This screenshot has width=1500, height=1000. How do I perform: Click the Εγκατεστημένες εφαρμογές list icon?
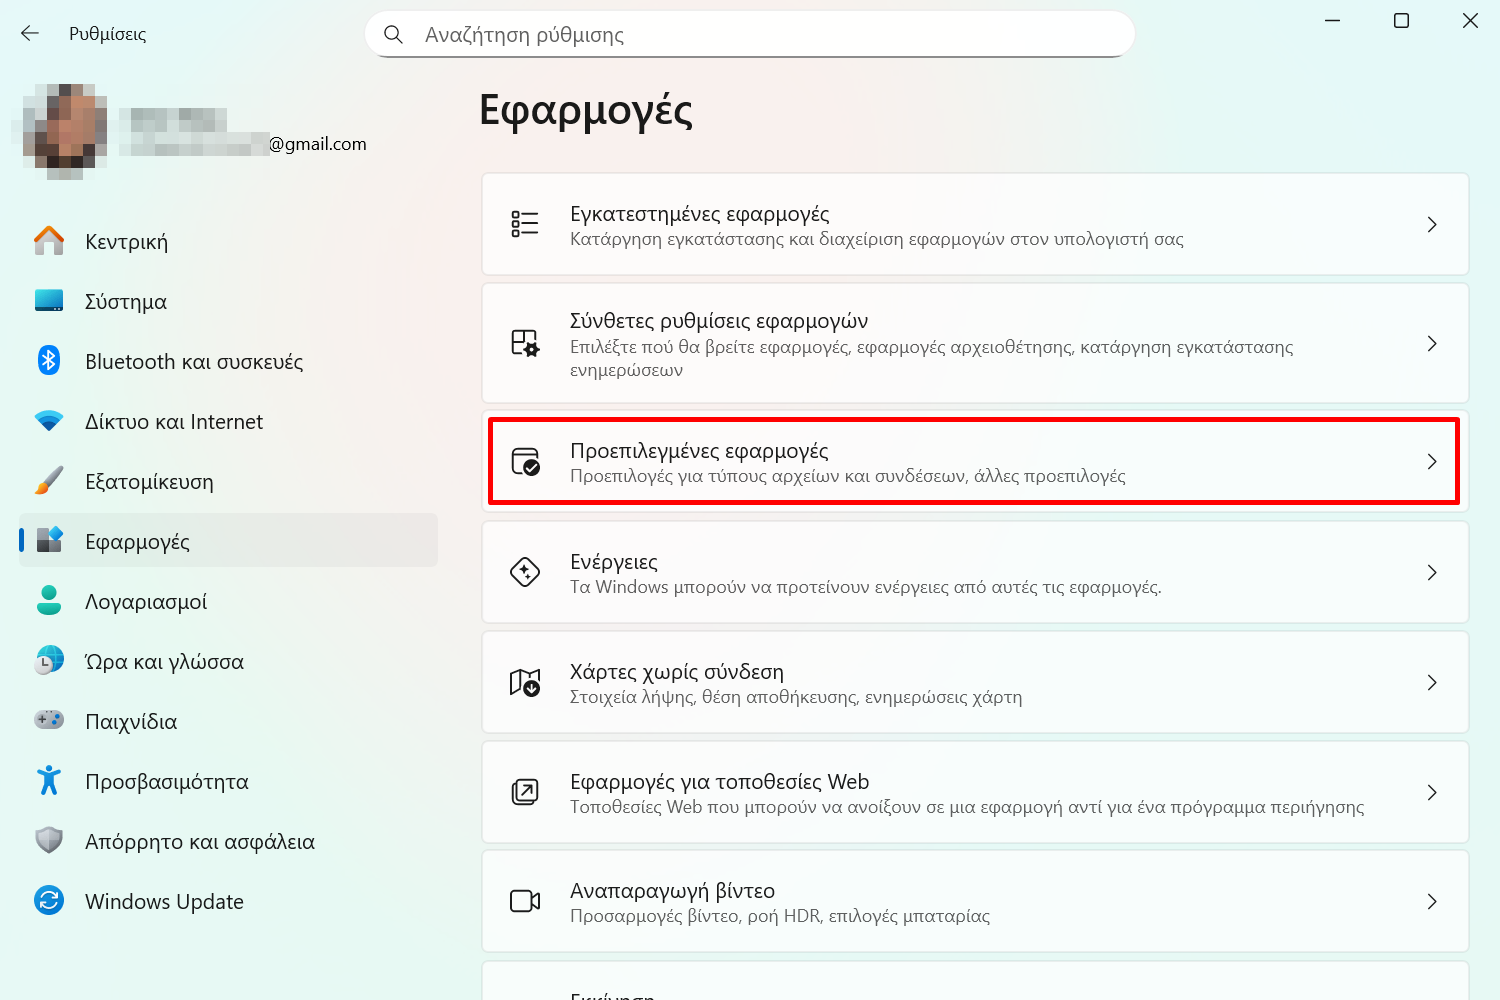point(525,224)
